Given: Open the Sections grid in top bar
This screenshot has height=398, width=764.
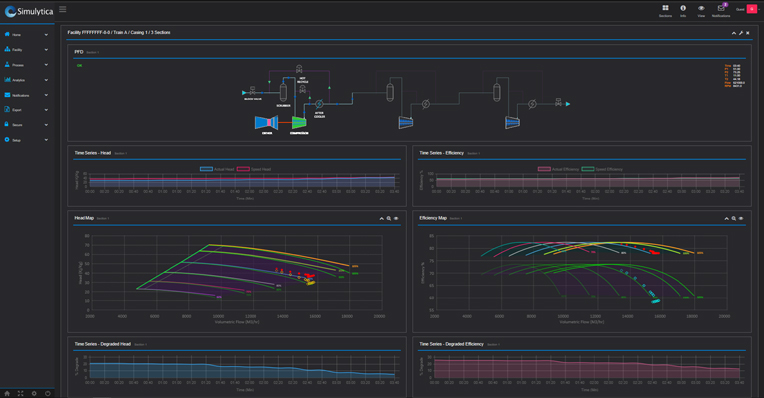Looking at the screenshot, I should [665, 8].
